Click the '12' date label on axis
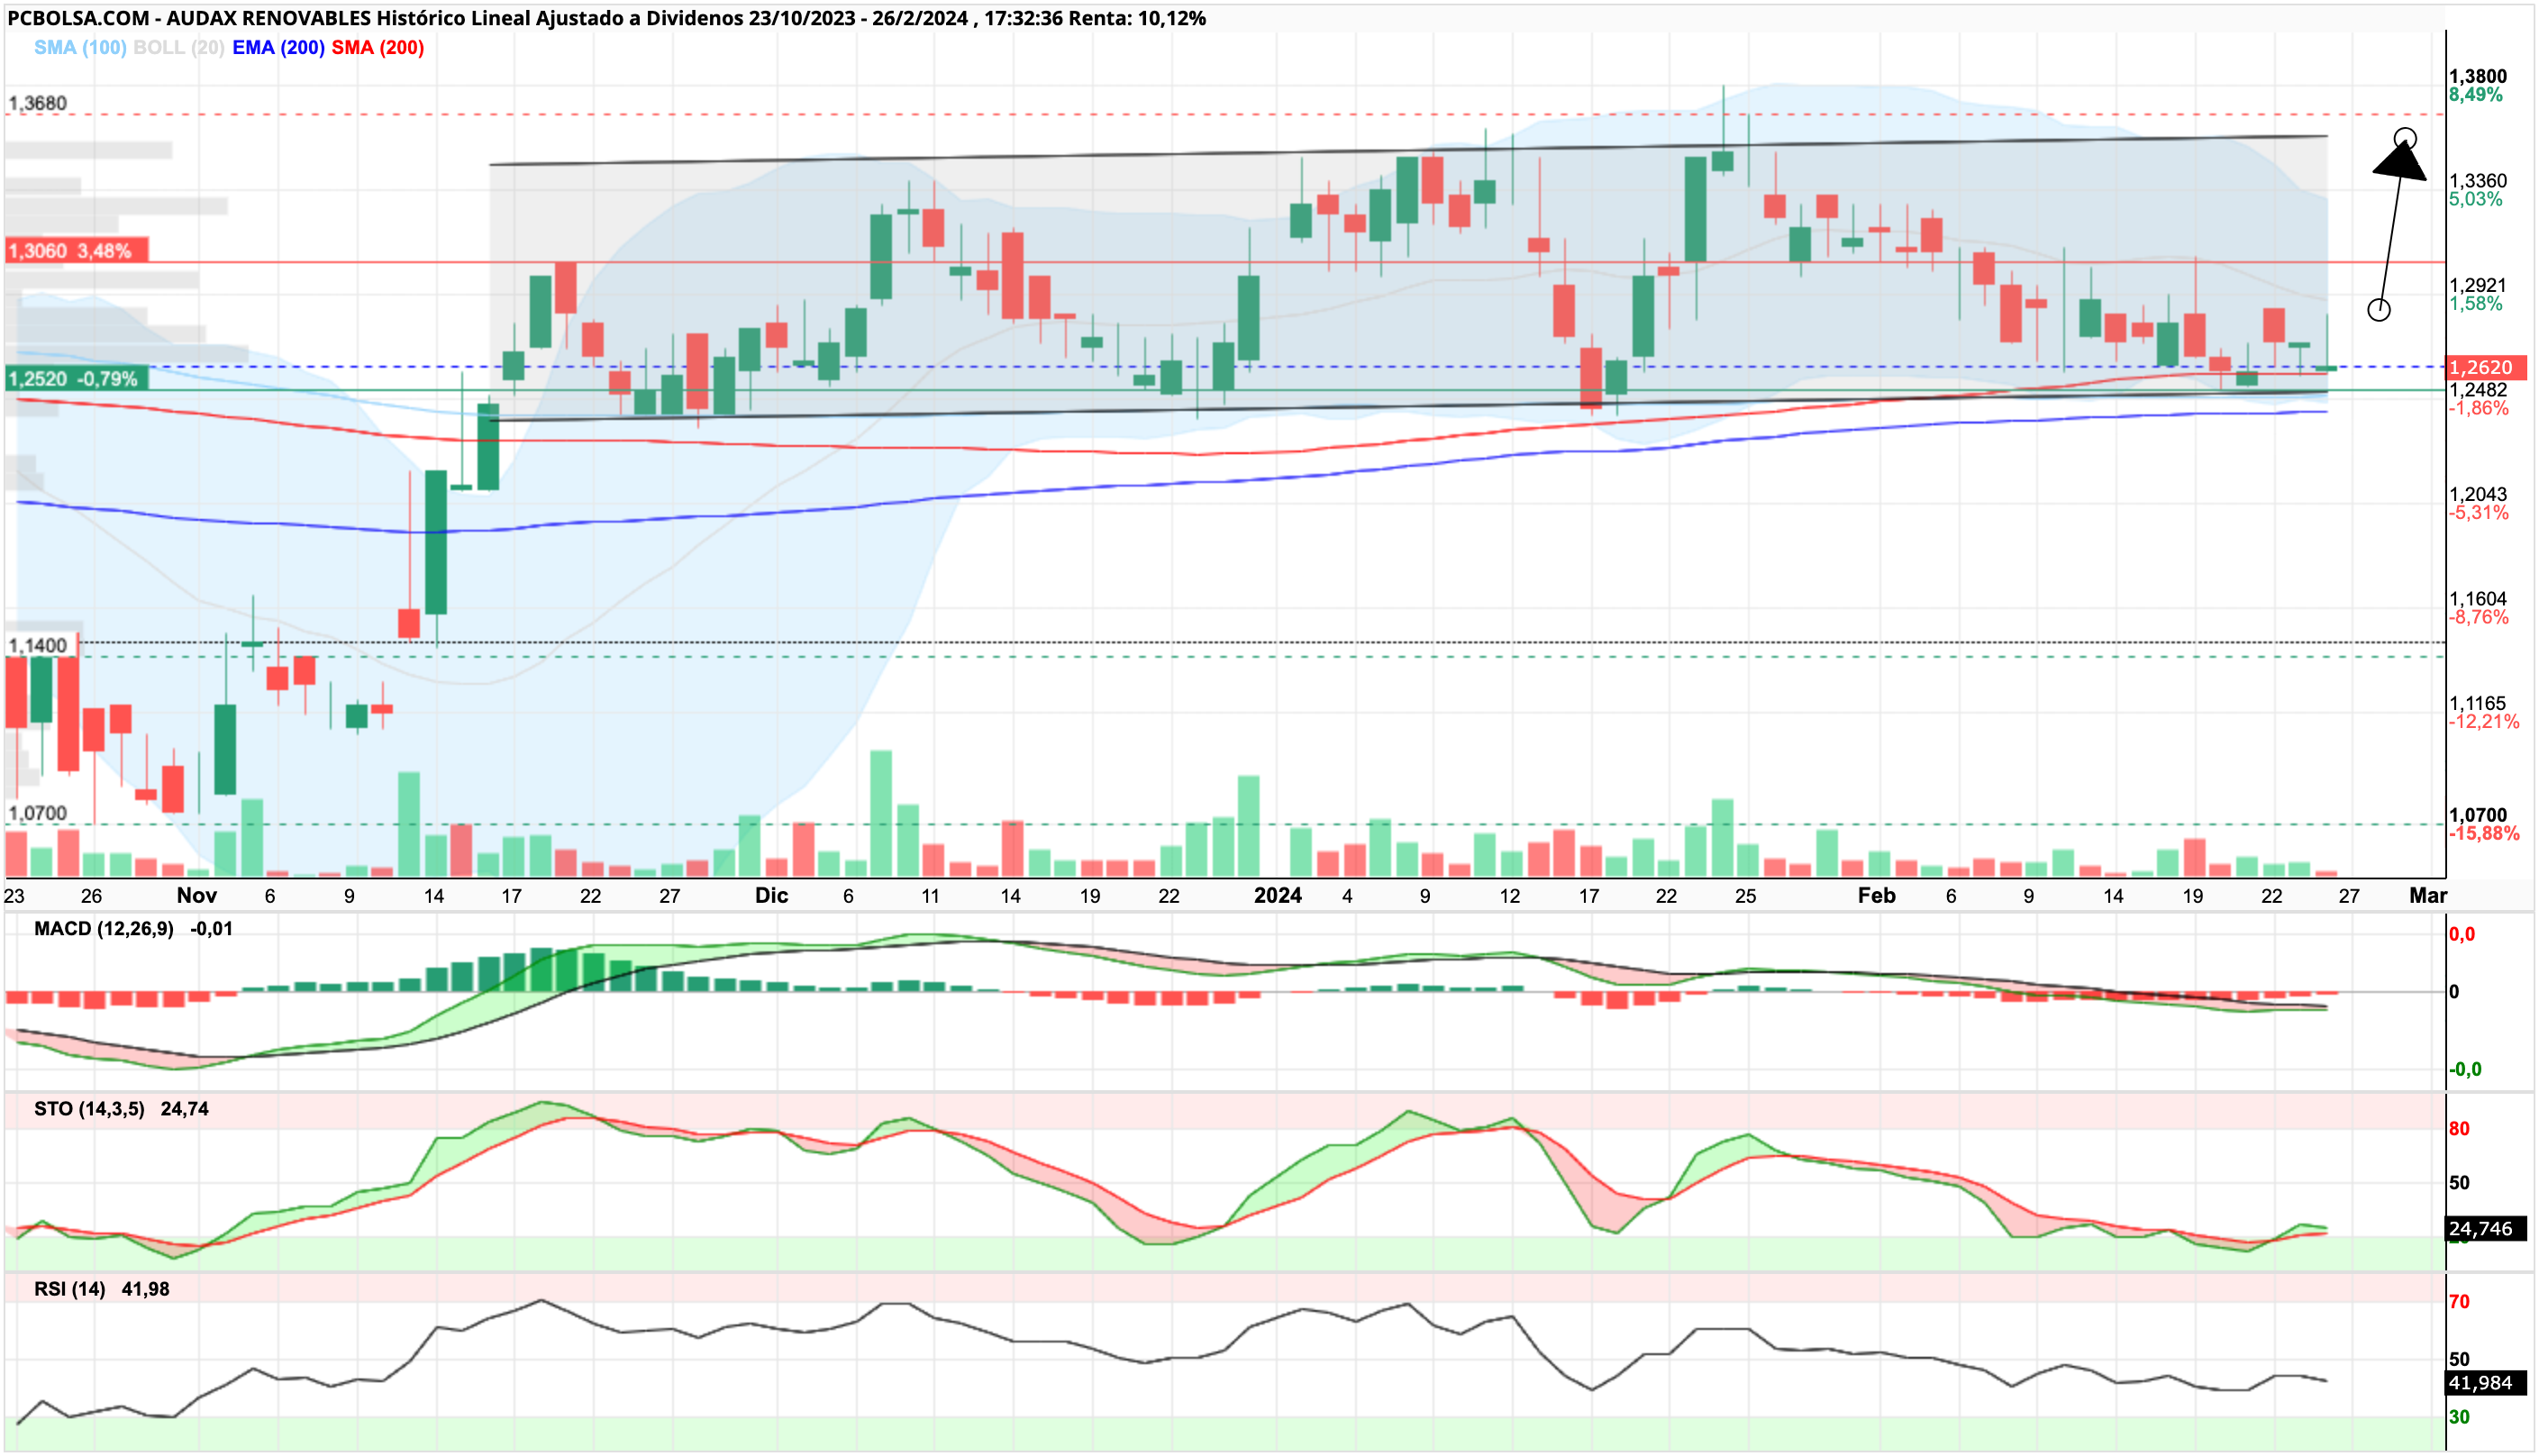Screen dimensions: 2539x1456 click(1509, 897)
